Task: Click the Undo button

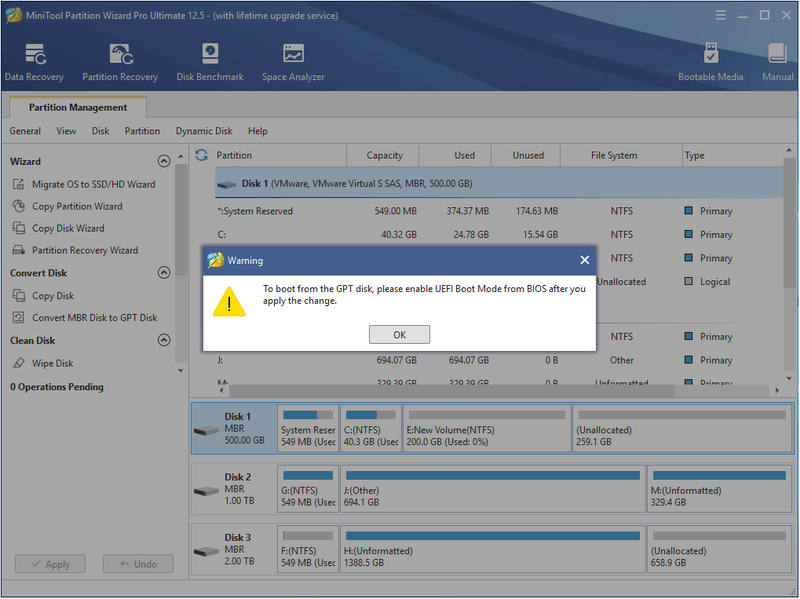Action: (x=138, y=564)
